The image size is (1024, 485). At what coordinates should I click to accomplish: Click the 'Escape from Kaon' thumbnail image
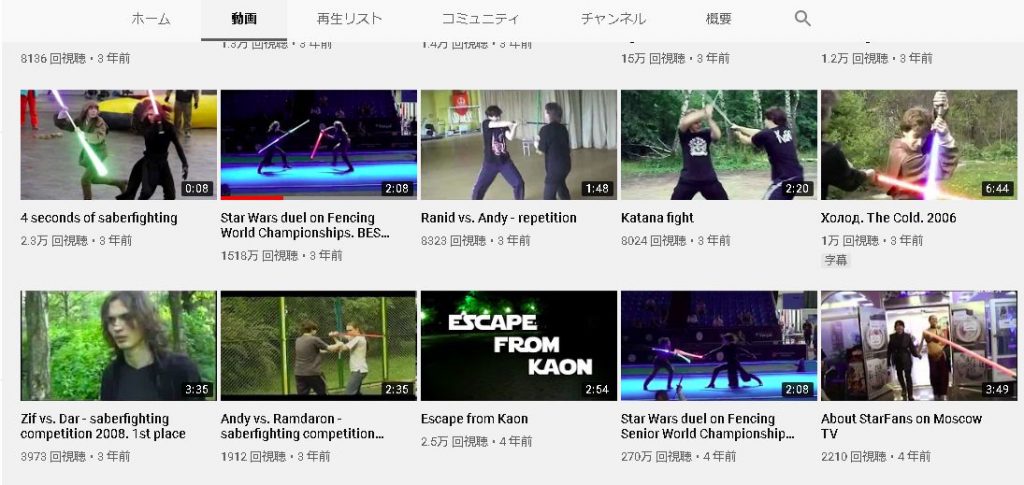(x=519, y=345)
